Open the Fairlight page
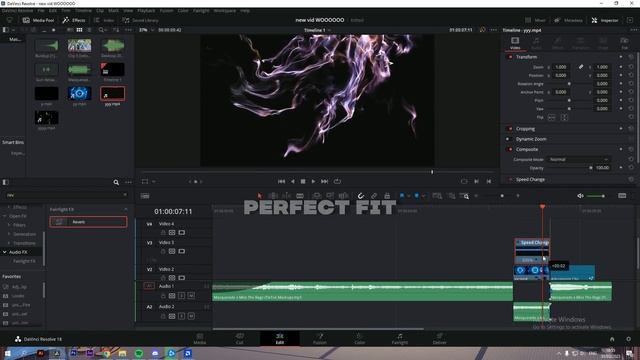 tap(400, 338)
